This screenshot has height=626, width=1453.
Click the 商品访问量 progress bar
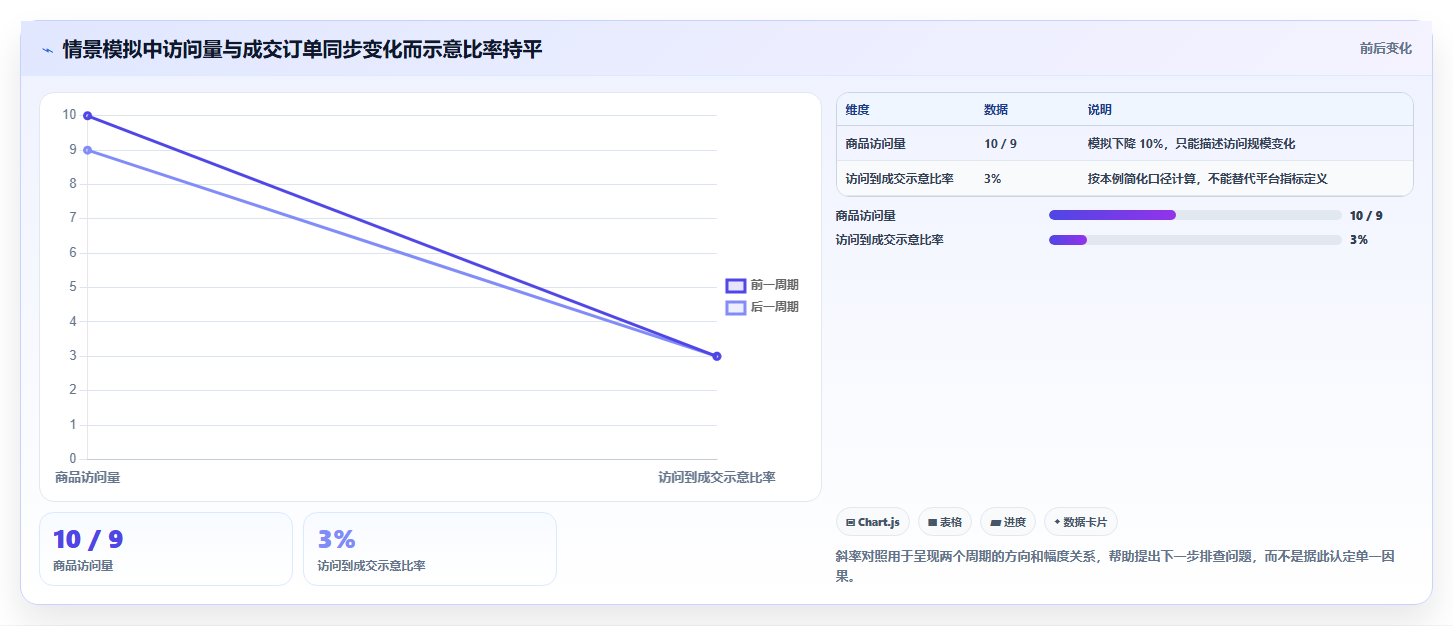(x=1195, y=215)
